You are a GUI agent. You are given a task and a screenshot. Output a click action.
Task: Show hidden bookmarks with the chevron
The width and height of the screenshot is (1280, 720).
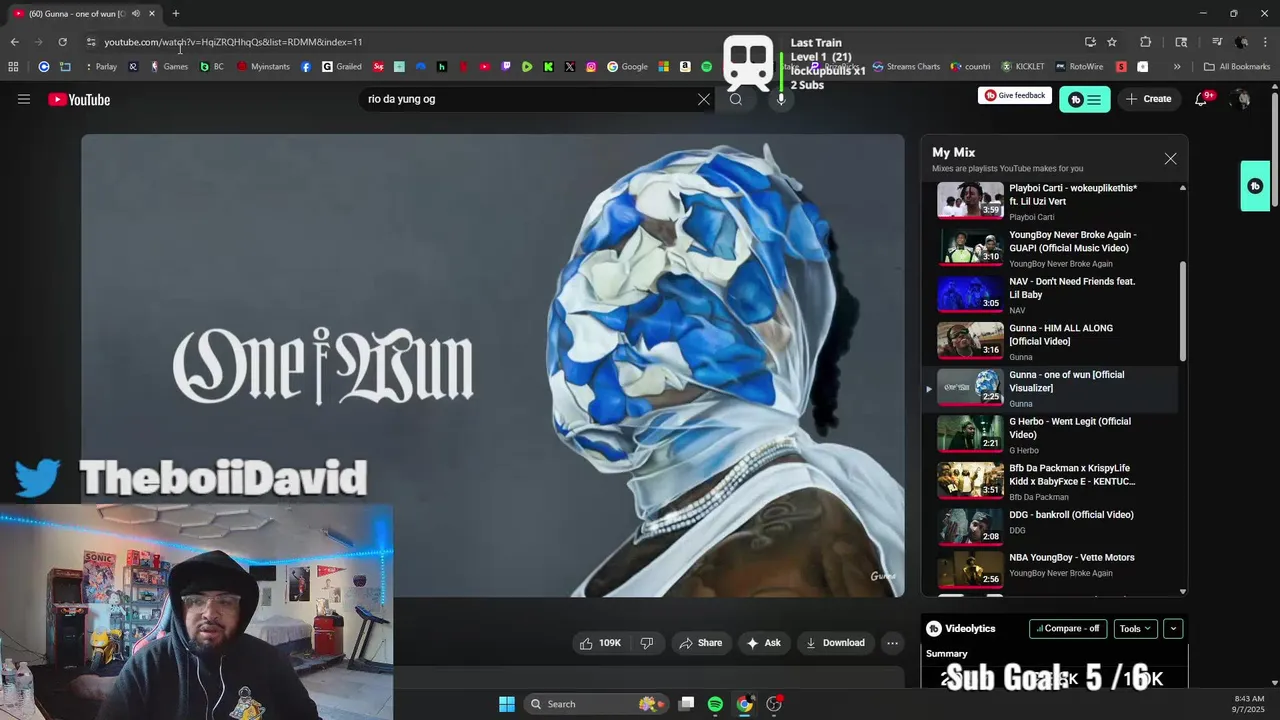pyautogui.click(x=1177, y=67)
